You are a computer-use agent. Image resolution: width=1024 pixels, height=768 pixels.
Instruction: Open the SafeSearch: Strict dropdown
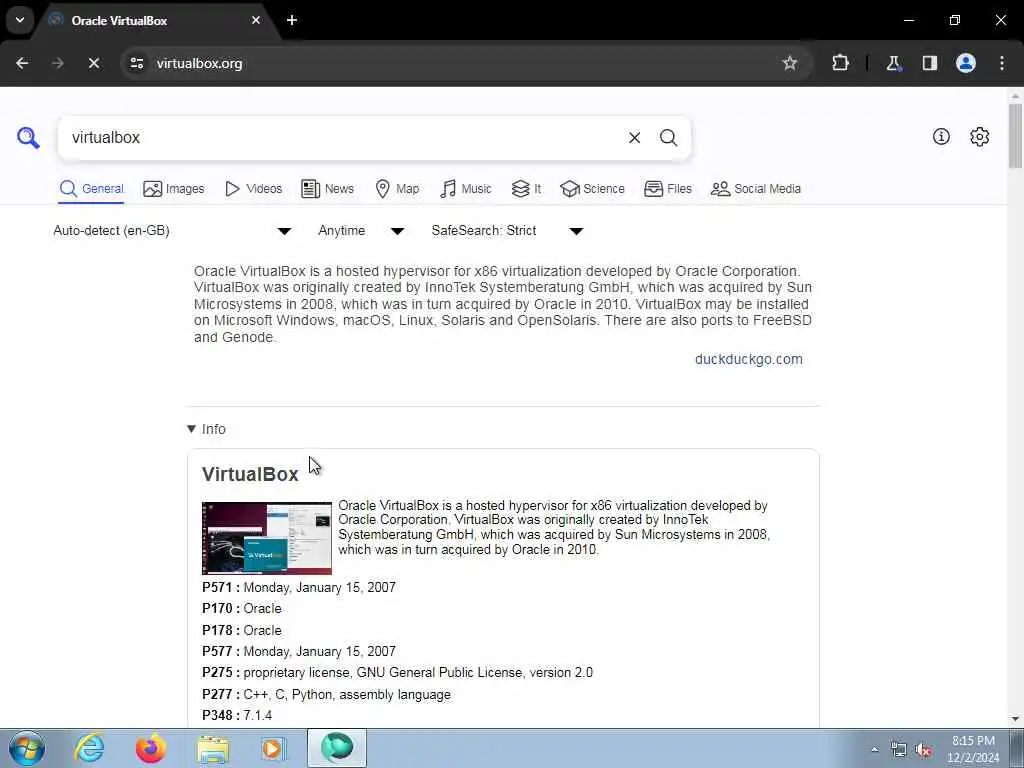click(507, 231)
